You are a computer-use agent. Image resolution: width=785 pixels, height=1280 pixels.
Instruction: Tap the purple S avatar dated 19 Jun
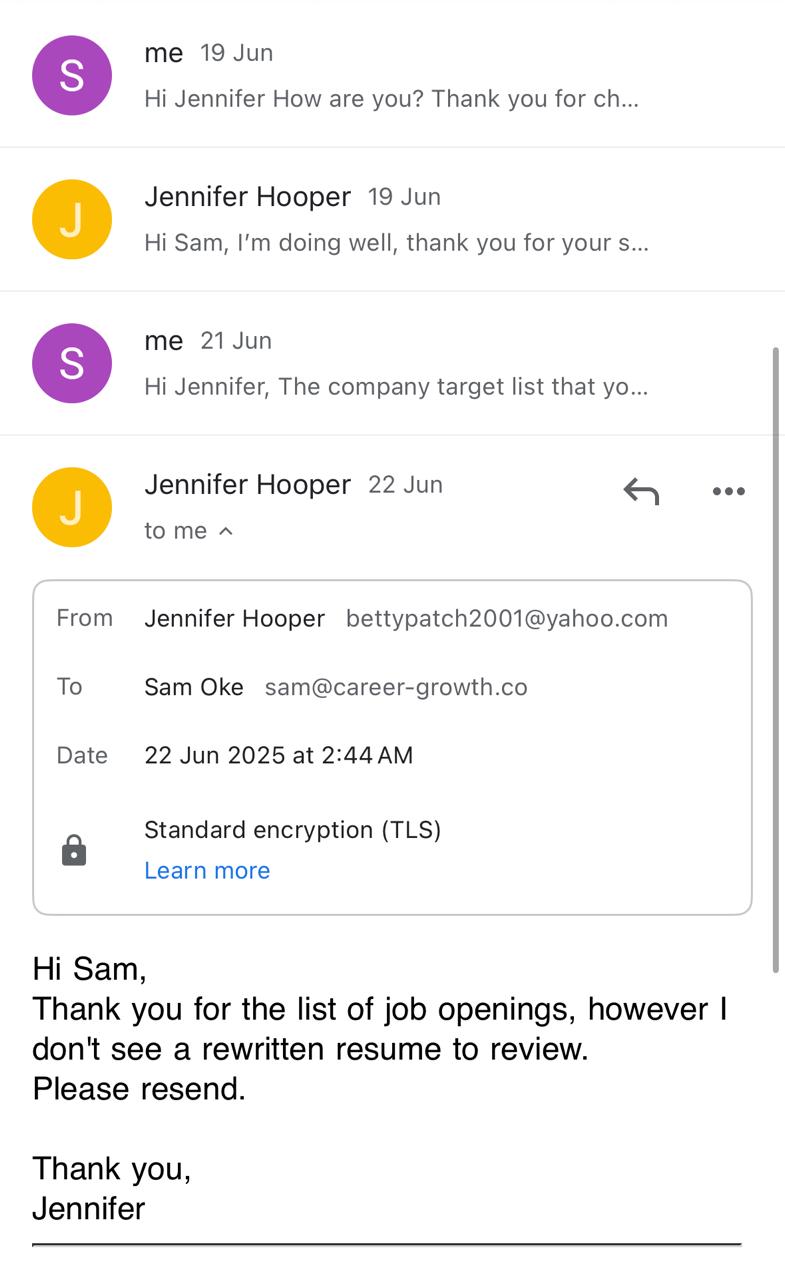pyautogui.click(x=72, y=76)
